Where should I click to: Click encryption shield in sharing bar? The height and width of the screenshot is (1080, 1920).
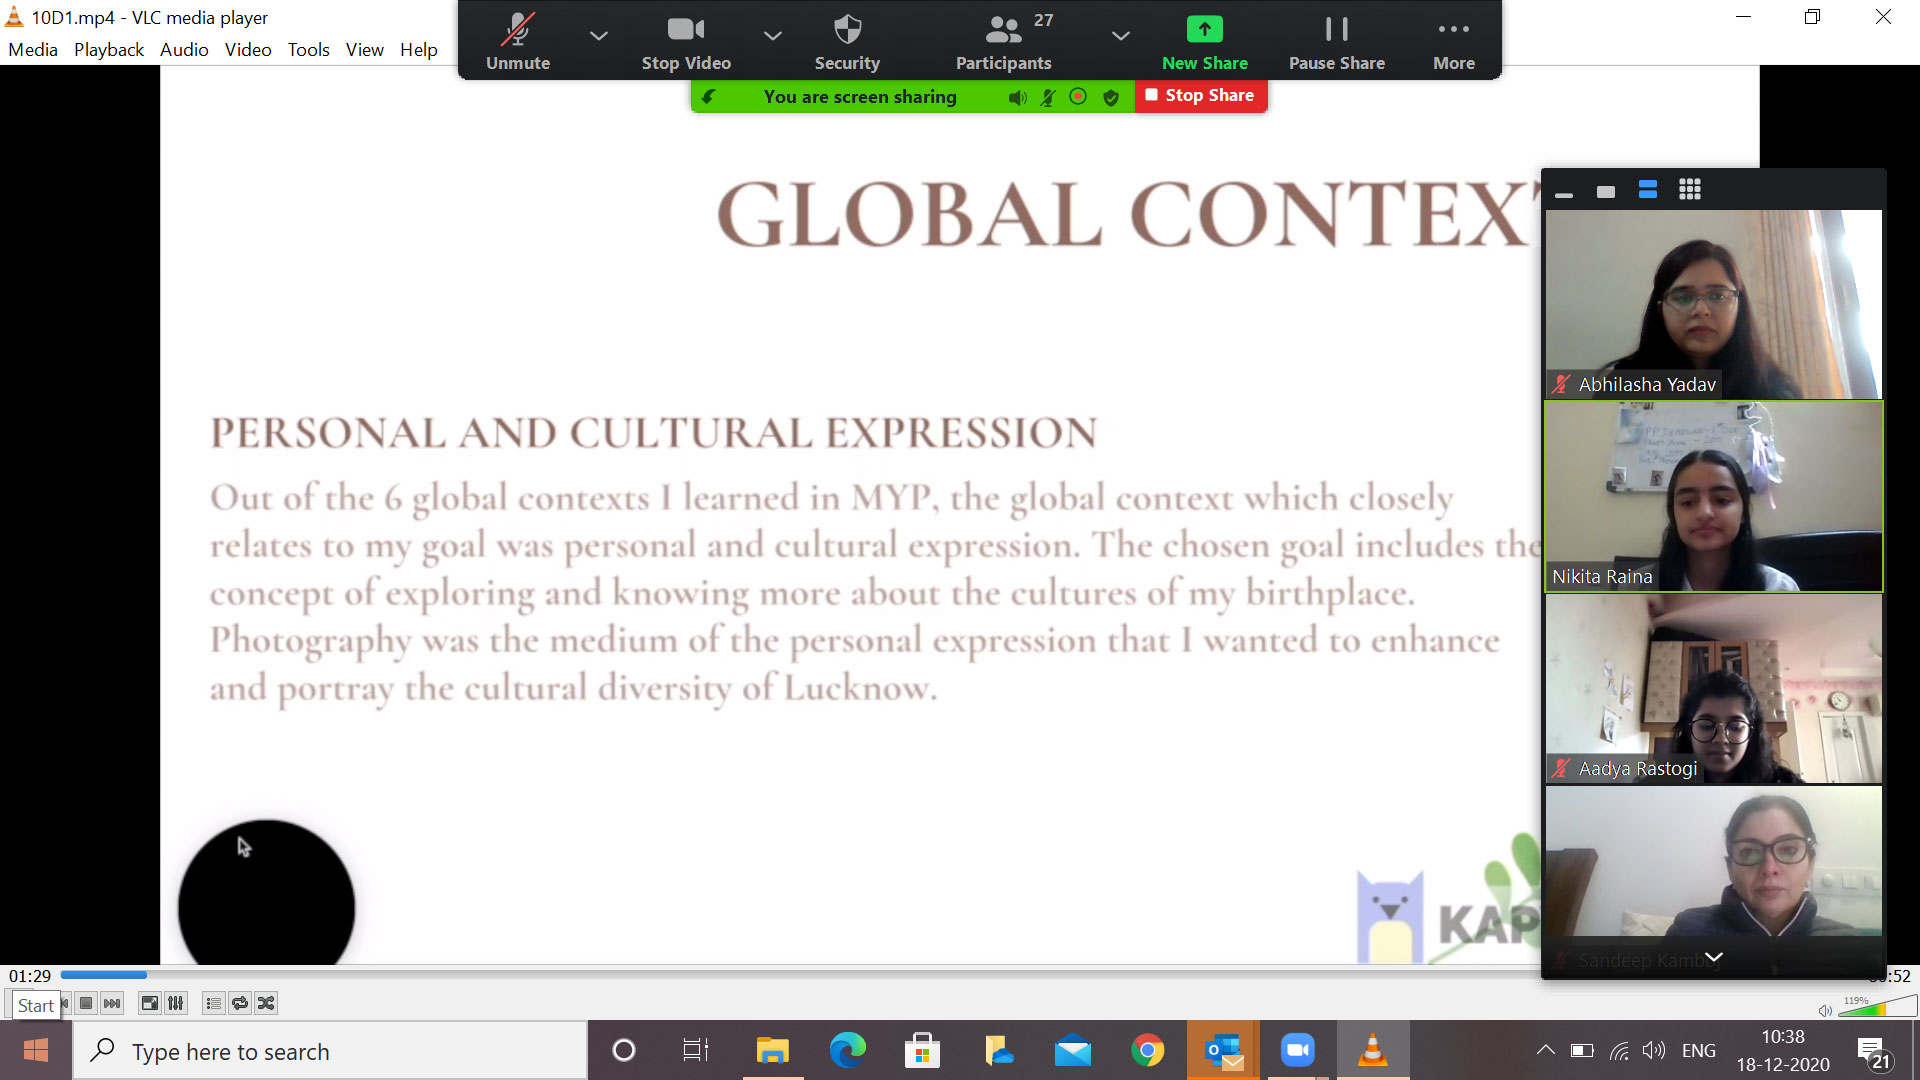1110,97
